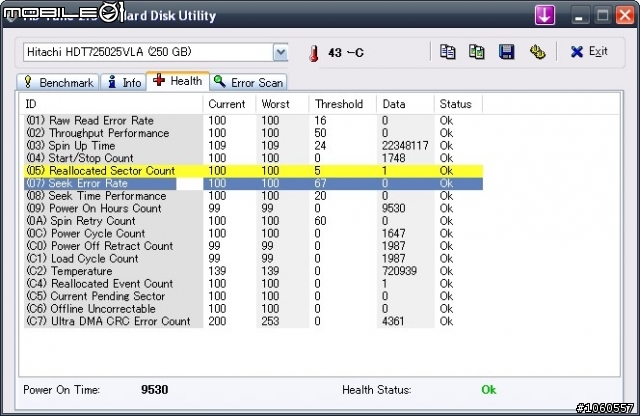Select the Reallocated Sector Count row
The height and width of the screenshot is (416, 640).
[x=253, y=171]
